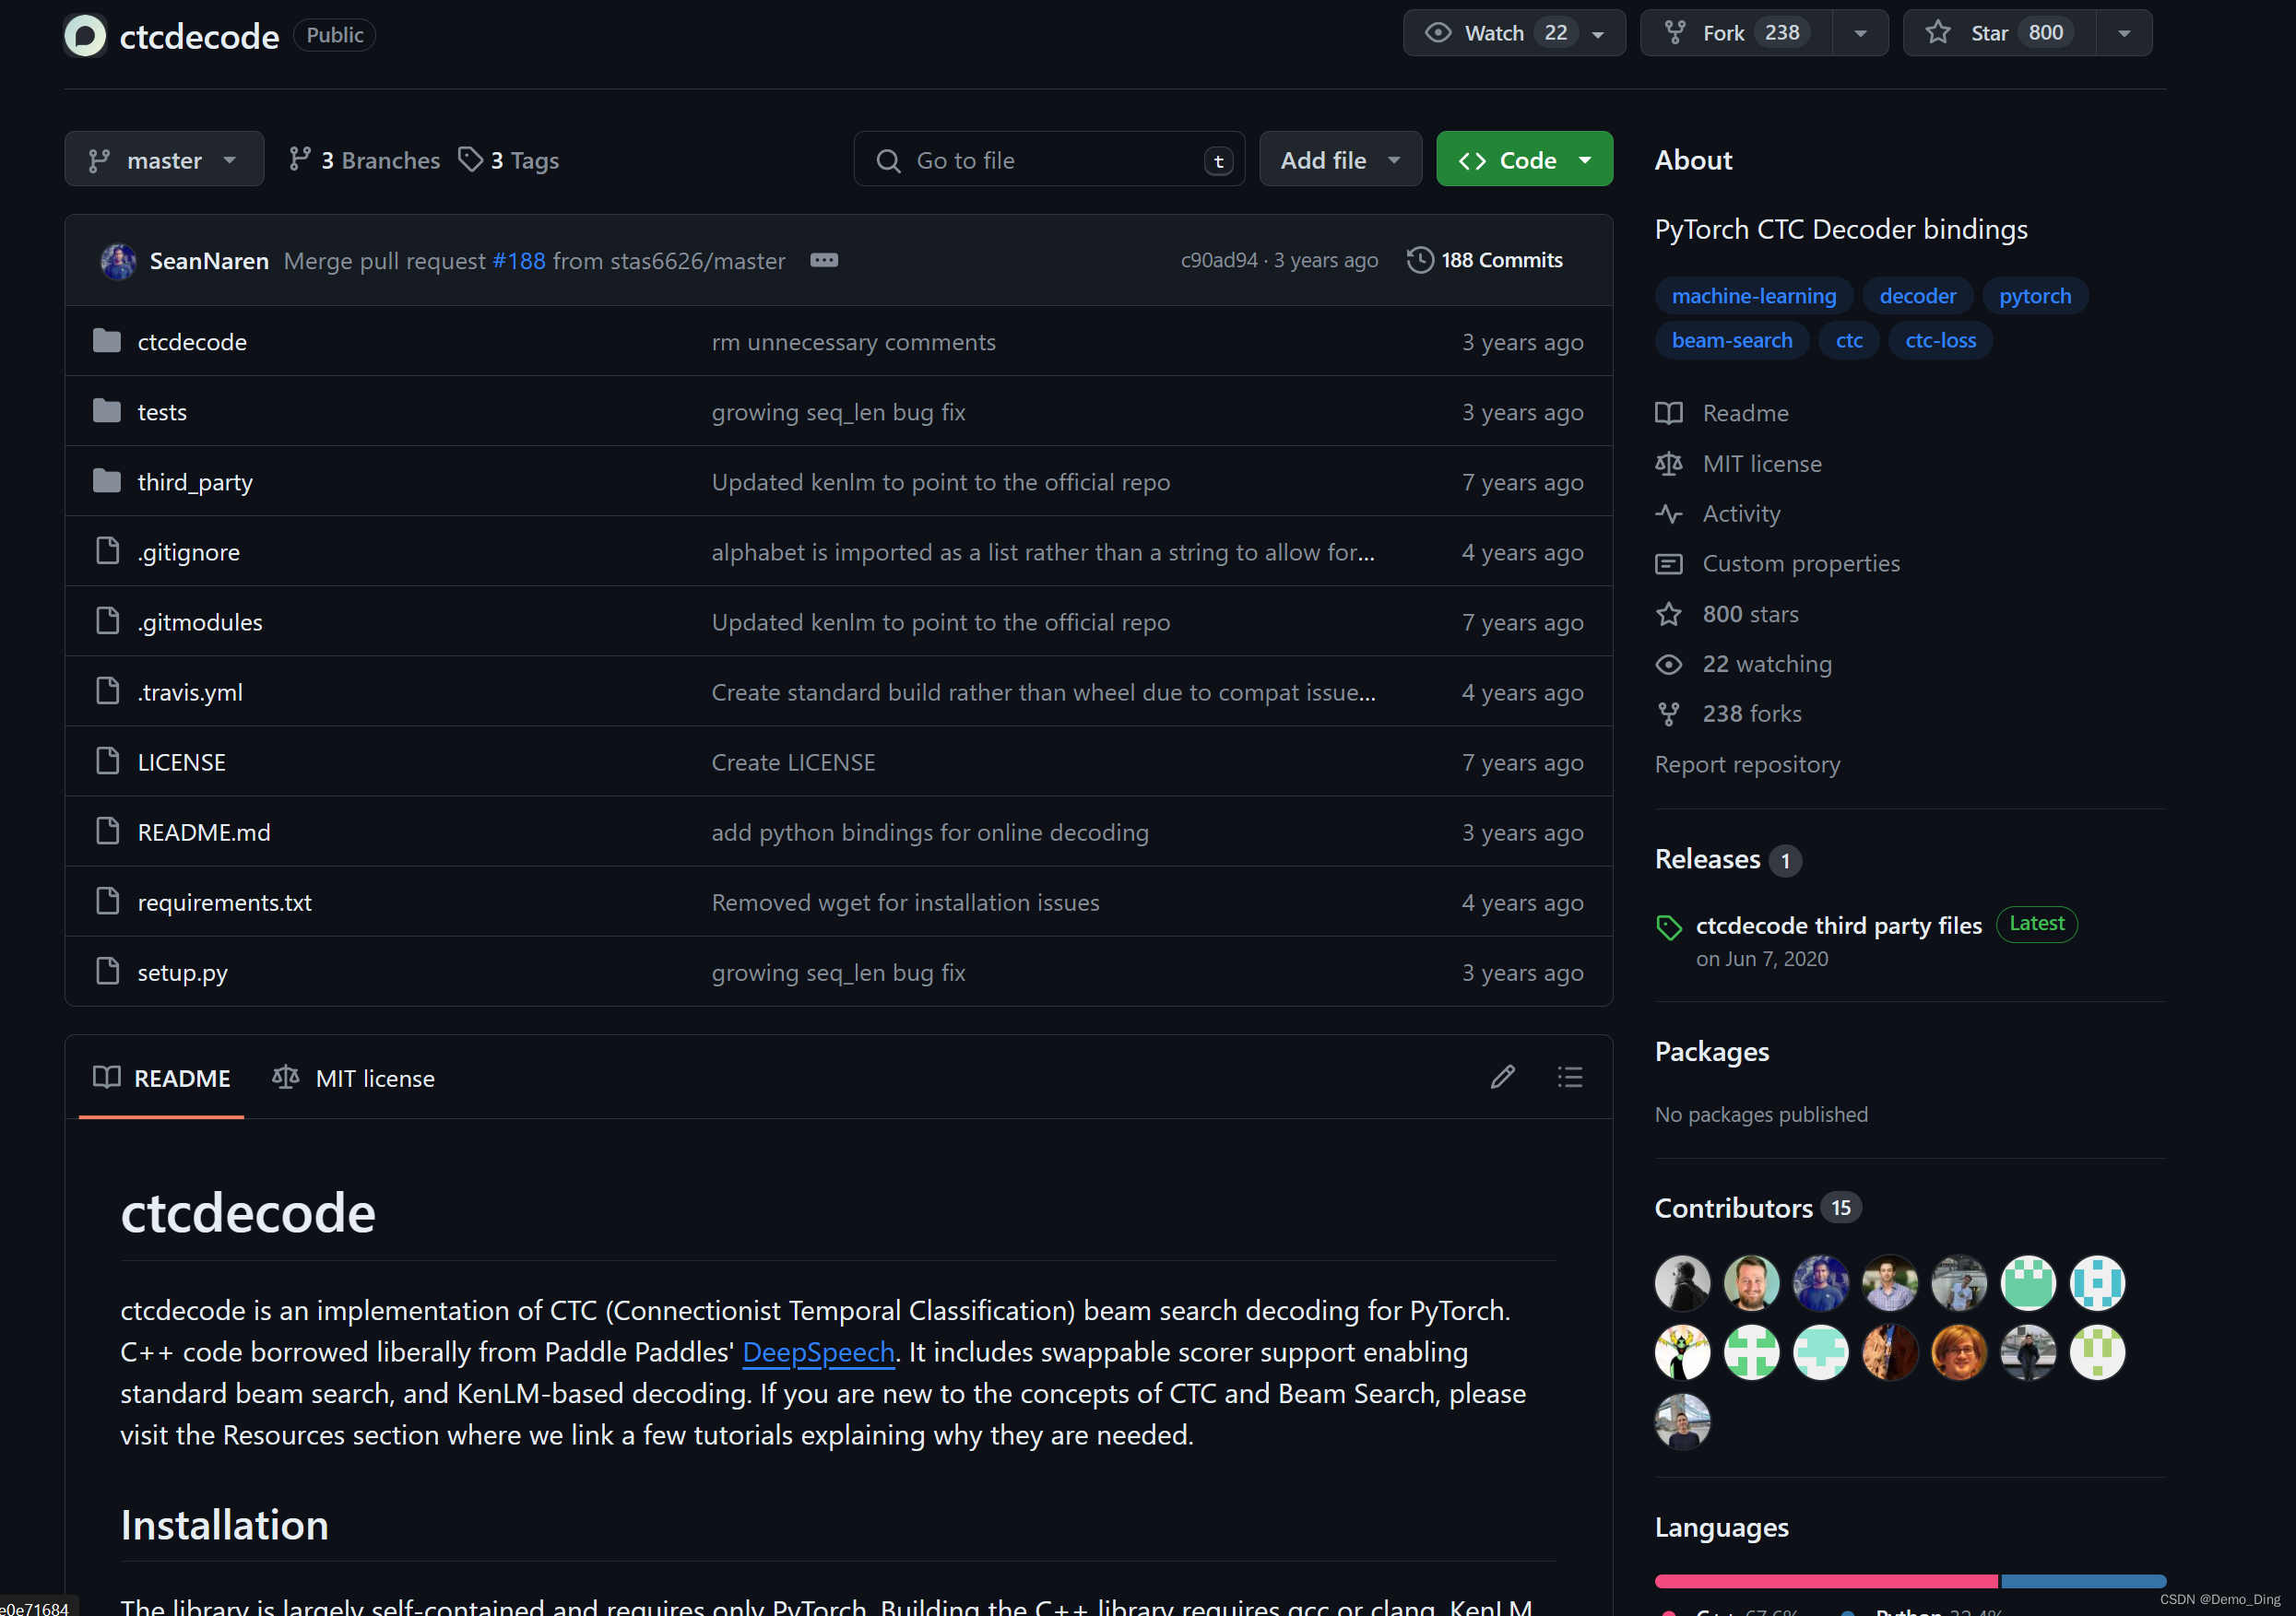Viewport: 2296px width, 1616px height.
Task: Click the README edit pencil icon
Action: tap(1502, 1077)
